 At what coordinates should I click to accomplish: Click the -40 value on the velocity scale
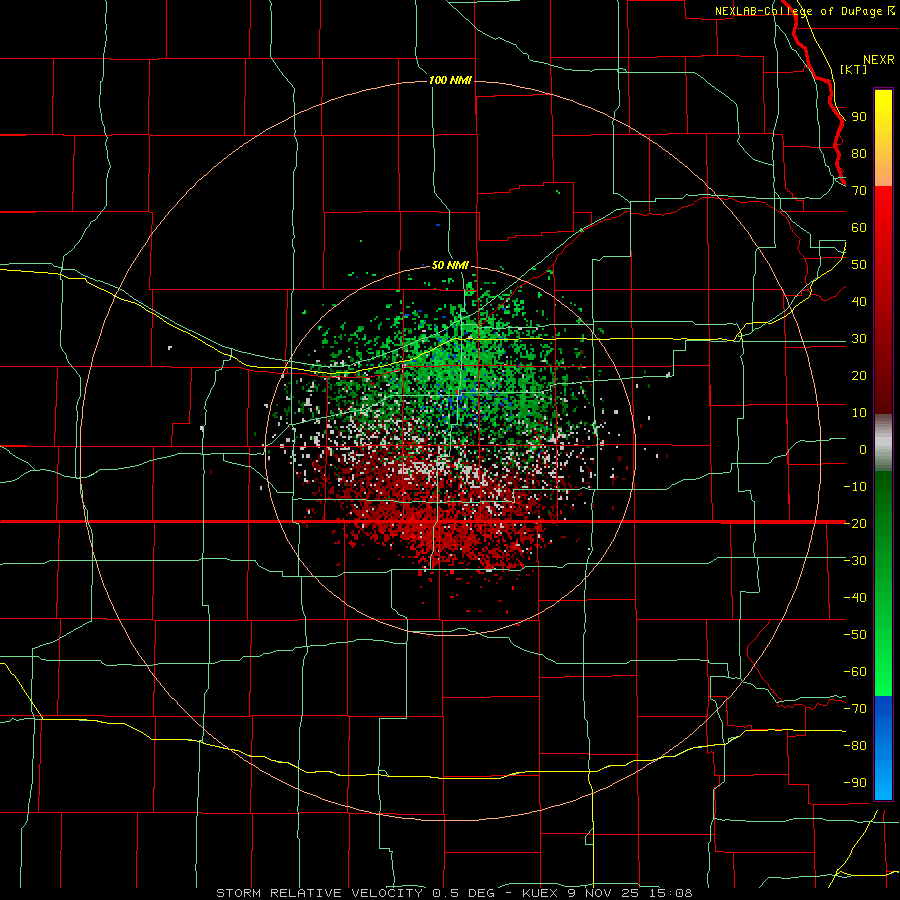(x=855, y=598)
